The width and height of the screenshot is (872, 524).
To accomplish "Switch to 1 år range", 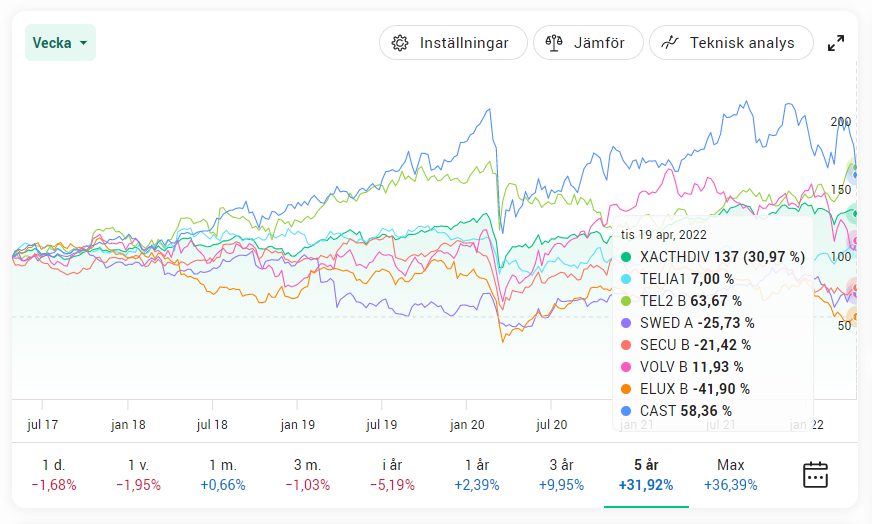I will (477, 475).
